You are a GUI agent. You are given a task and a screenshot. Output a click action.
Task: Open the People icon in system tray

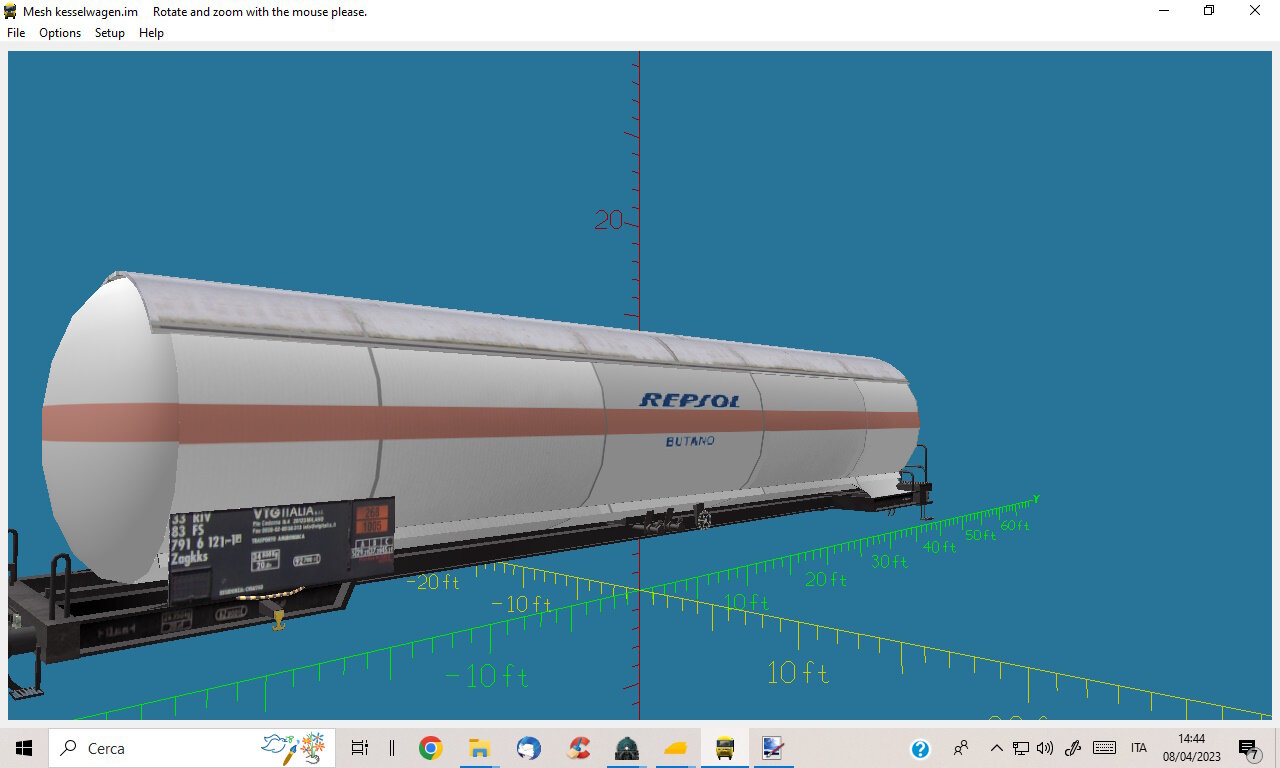(x=961, y=748)
